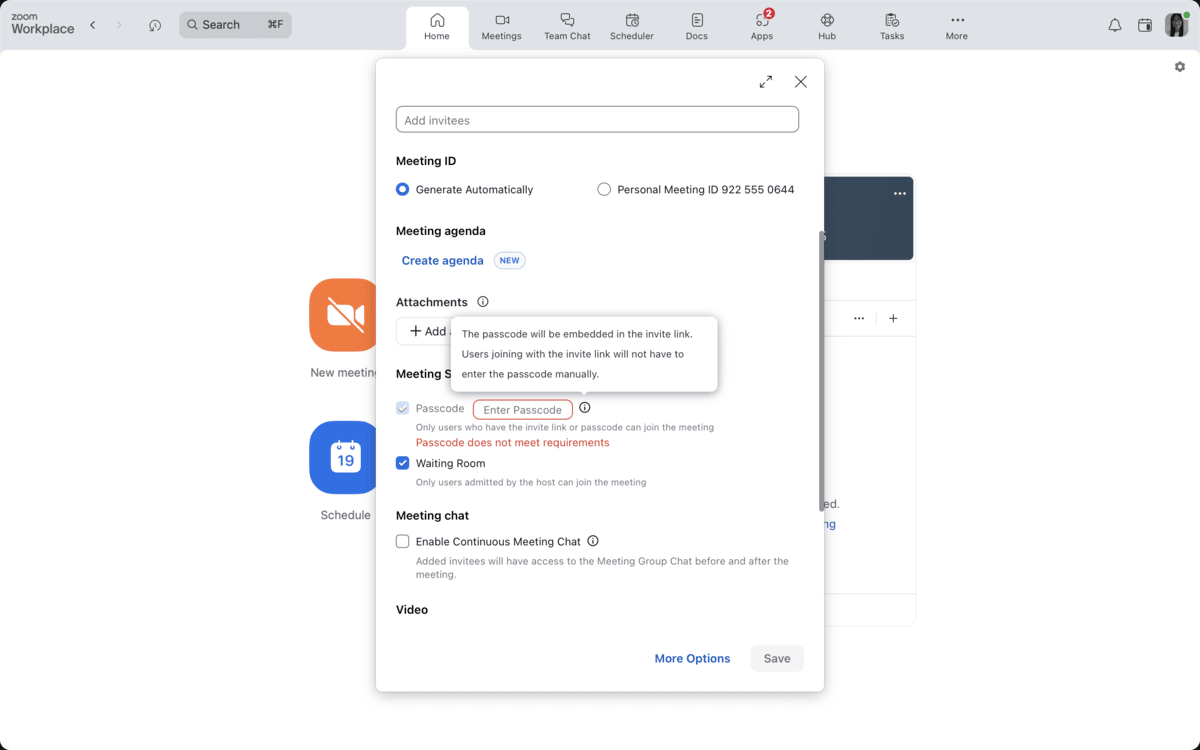Open the Hub
Viewport: 1200px width, 750px height.
(x=826, y=25)
